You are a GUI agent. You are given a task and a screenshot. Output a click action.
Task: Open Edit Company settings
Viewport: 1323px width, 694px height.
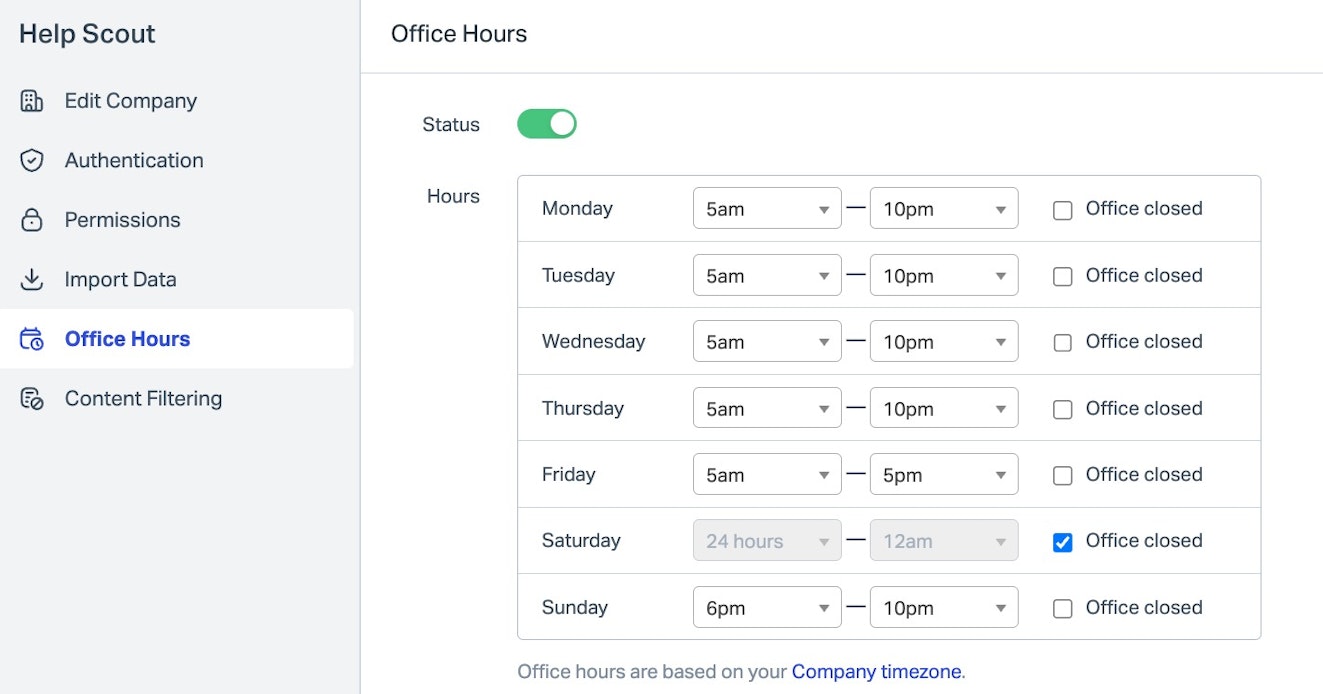point(131,101)
